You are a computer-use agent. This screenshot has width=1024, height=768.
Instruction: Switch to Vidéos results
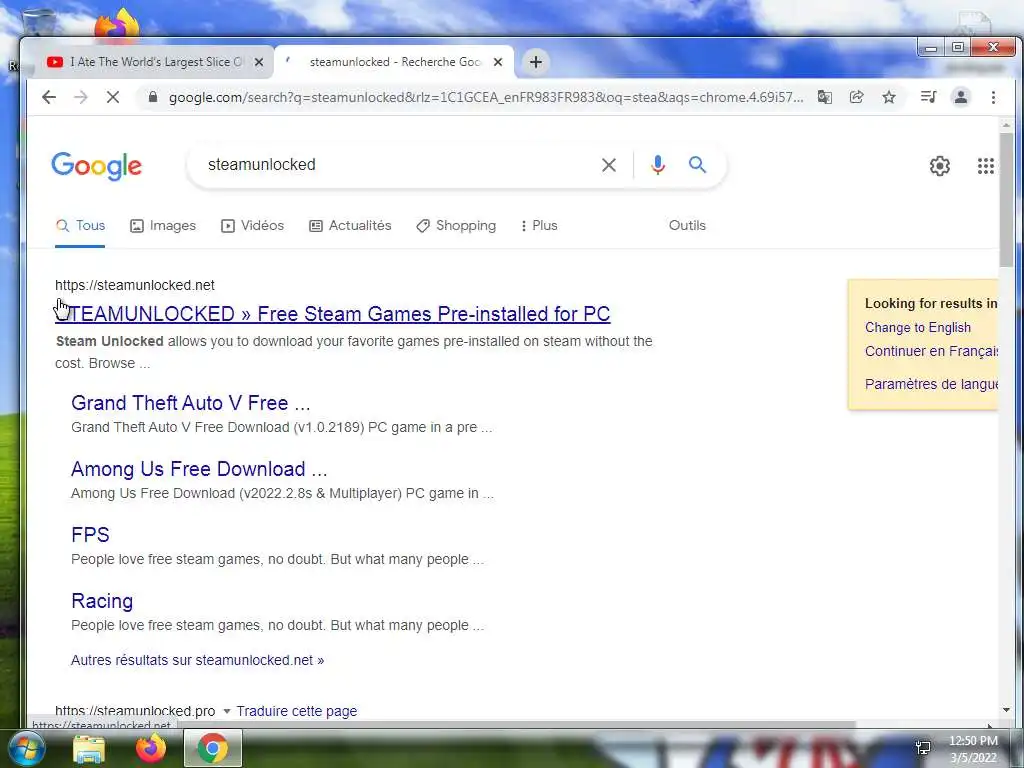coord(252,226)
